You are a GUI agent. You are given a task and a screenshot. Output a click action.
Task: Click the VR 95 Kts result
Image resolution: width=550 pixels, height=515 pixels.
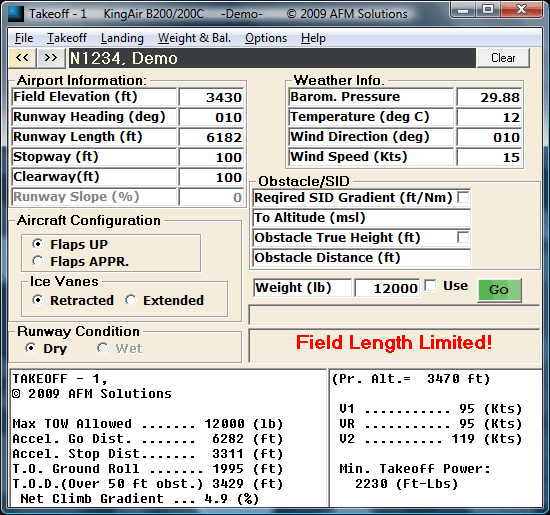(x=431, y=424)
